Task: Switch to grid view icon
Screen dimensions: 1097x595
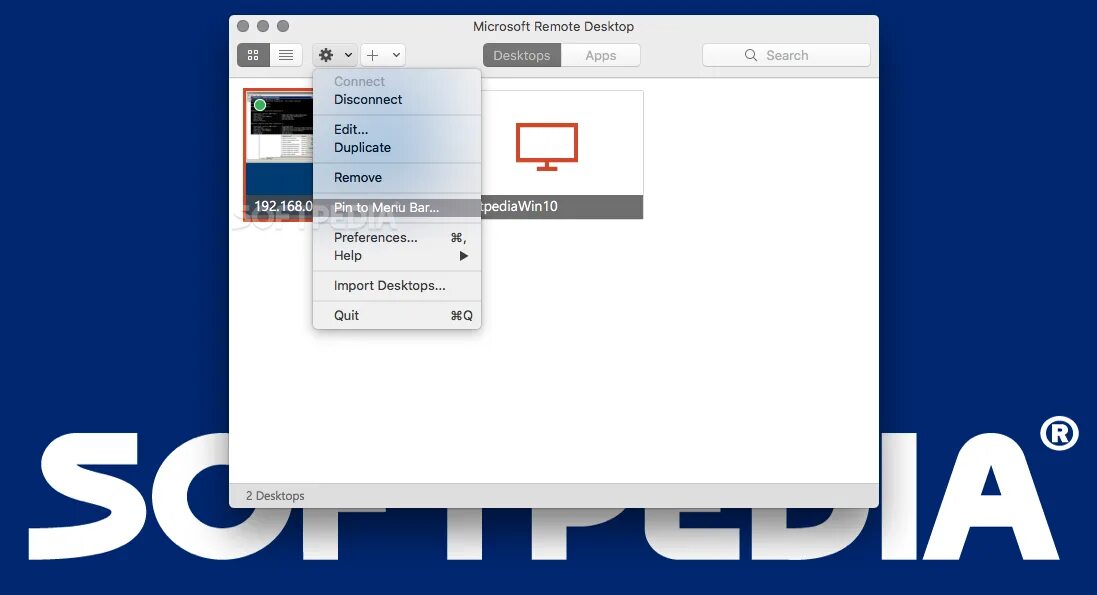Action: 253,55
